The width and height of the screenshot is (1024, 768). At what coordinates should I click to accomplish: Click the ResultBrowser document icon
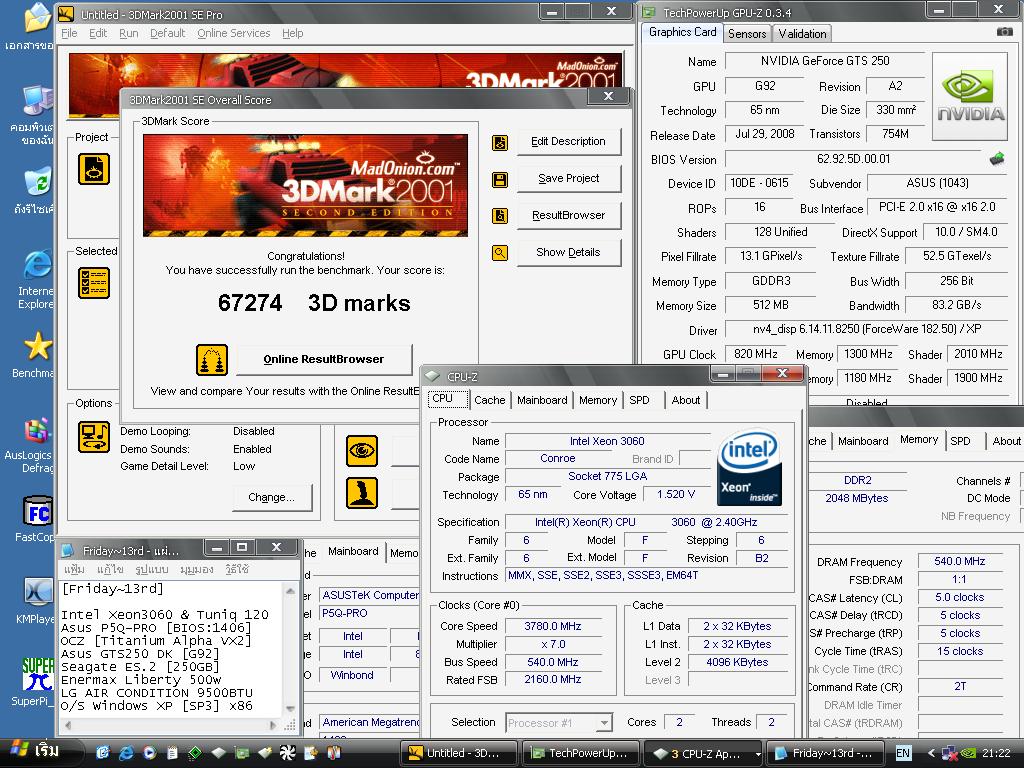coord(500,216)
